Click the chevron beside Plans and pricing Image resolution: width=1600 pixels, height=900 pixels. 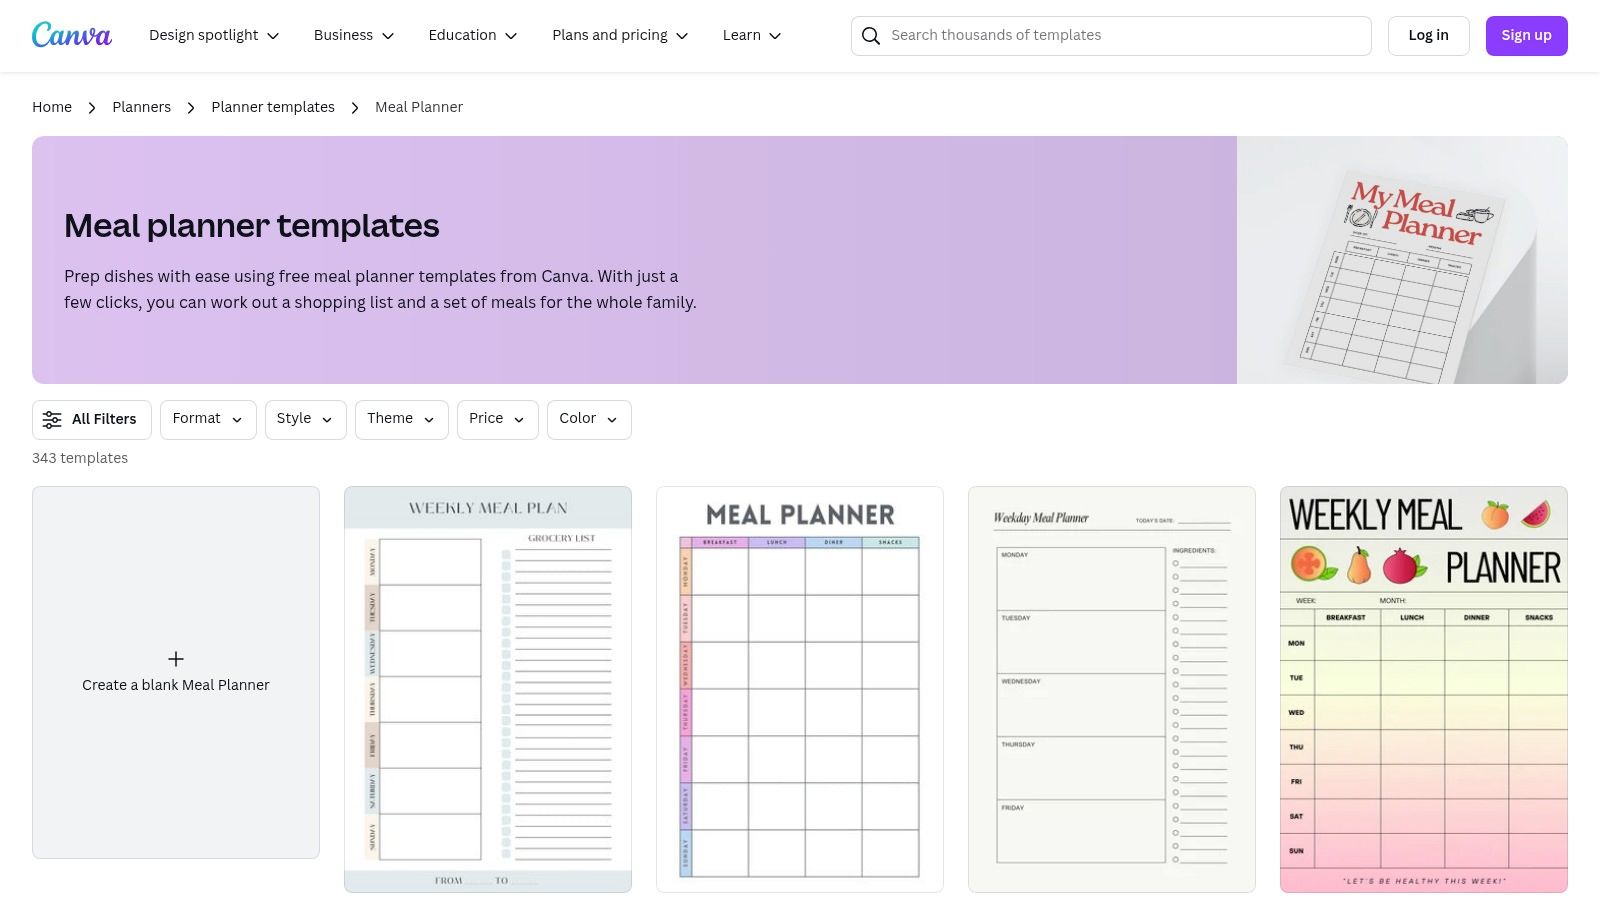682,35
